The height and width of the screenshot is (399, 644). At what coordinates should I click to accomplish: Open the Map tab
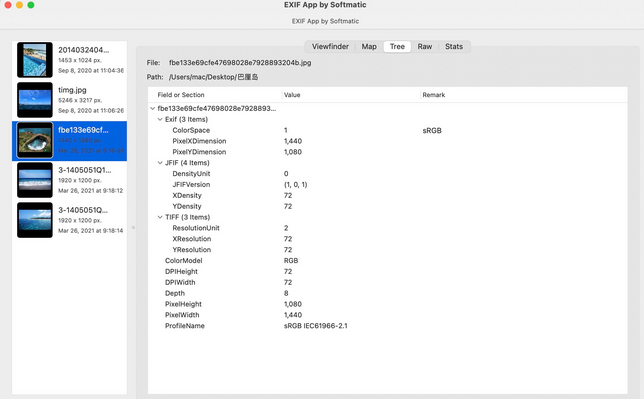point(369,46)
